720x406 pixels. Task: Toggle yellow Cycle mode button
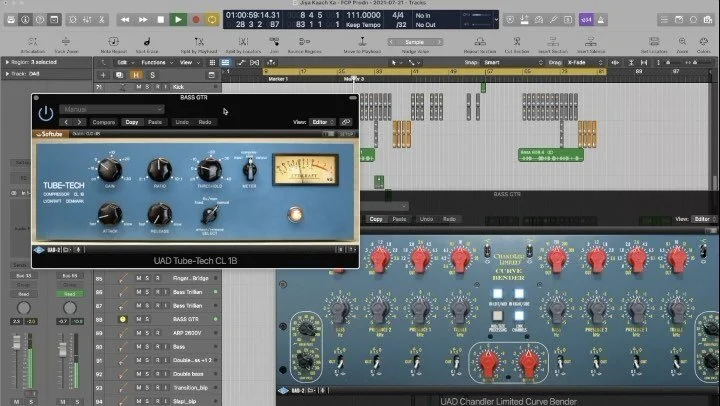(212, 20)
